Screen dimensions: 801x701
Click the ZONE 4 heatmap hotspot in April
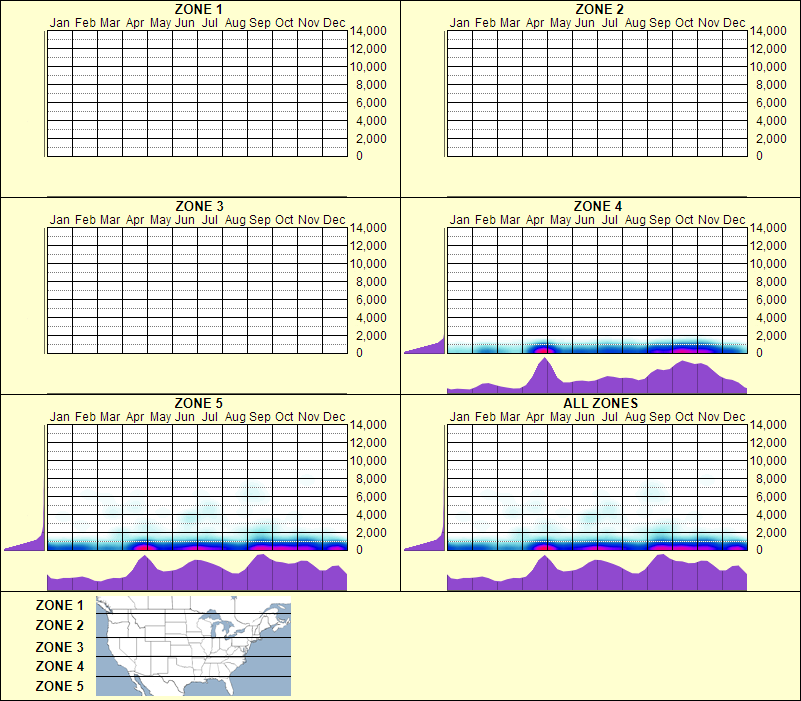544,350
